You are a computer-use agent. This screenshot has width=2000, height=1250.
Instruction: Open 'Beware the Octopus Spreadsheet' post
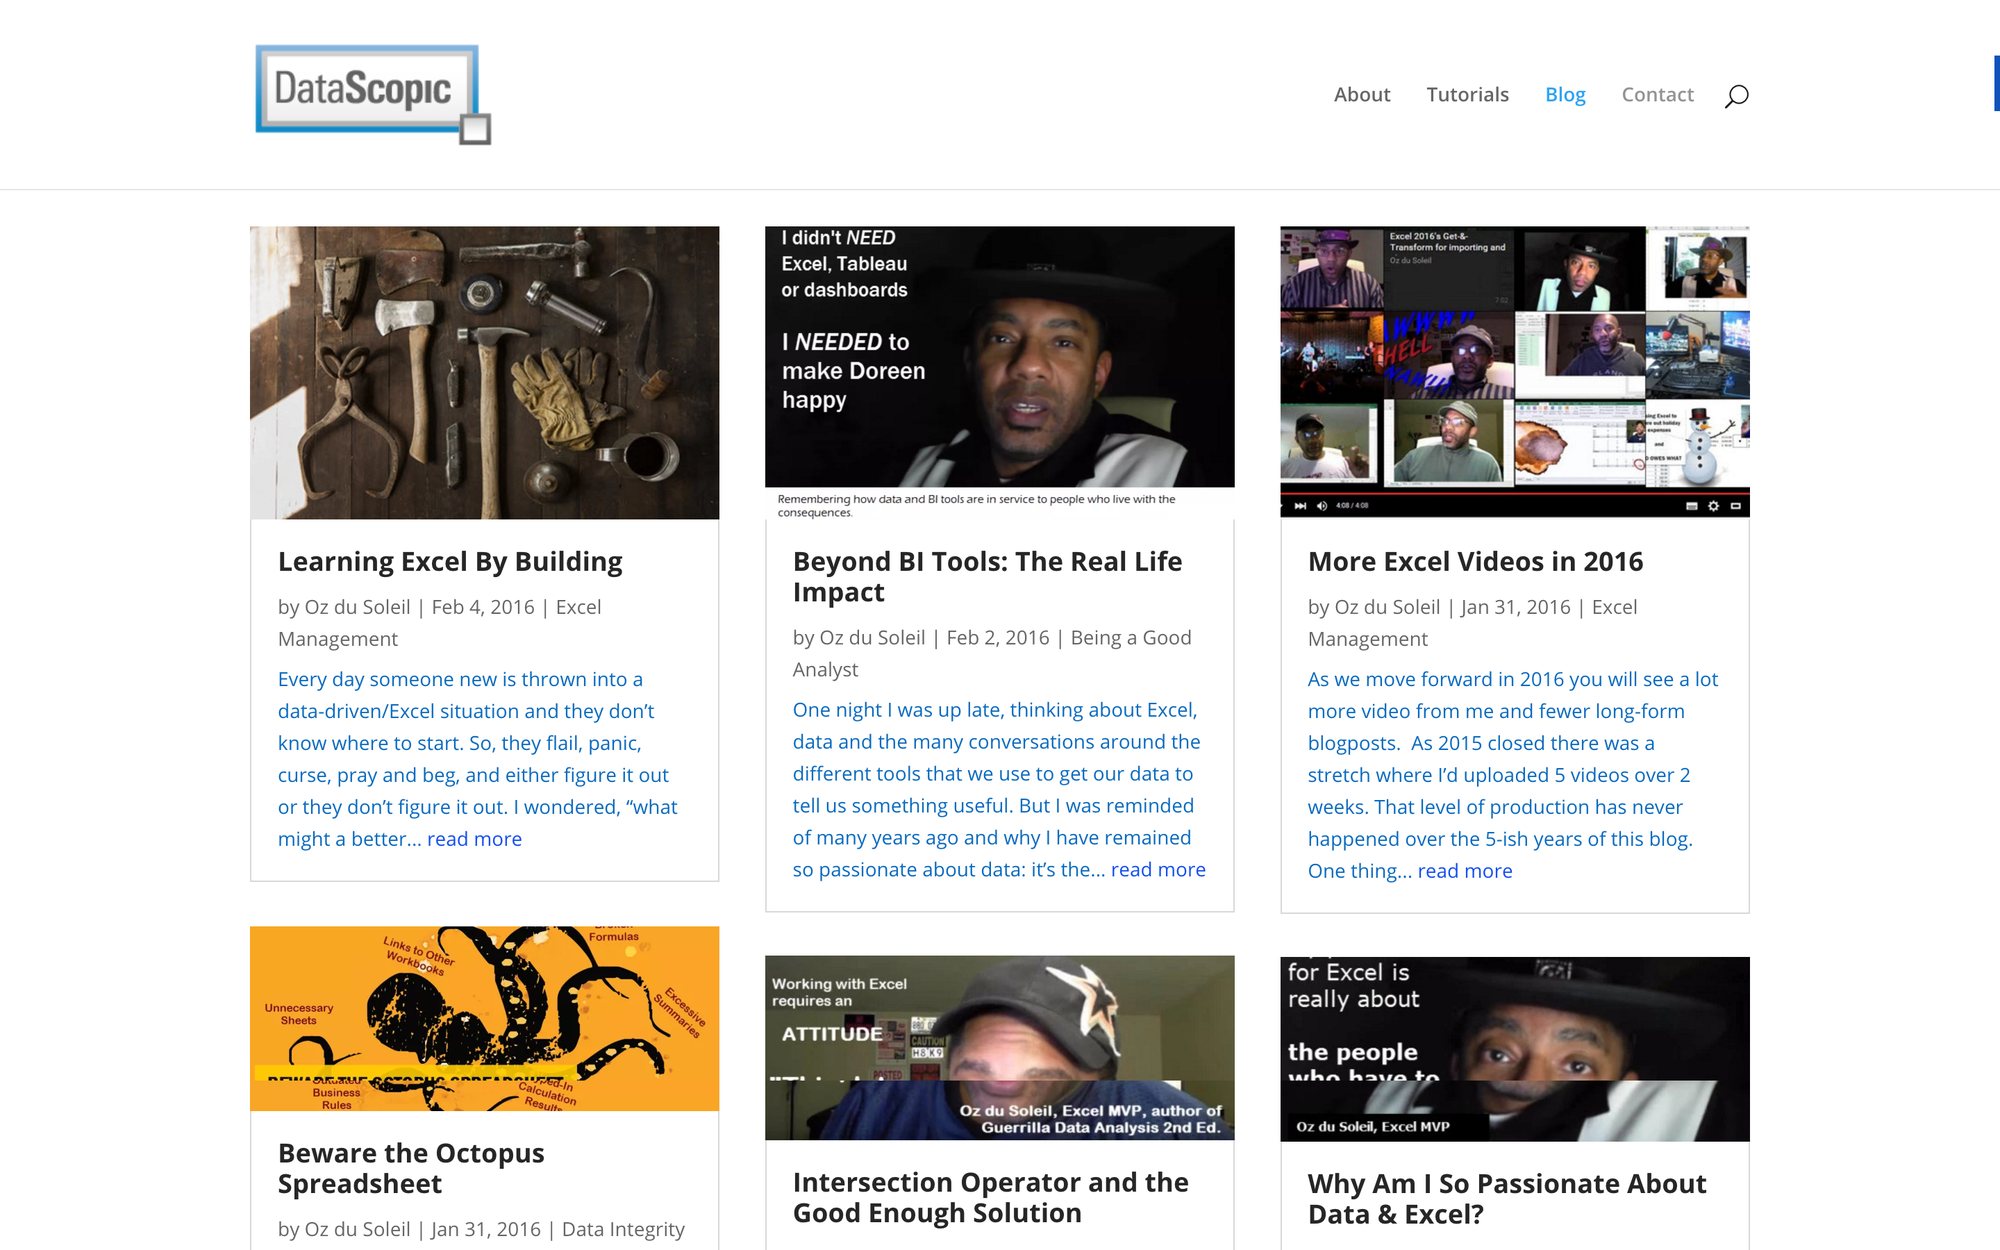(411, 1168)
